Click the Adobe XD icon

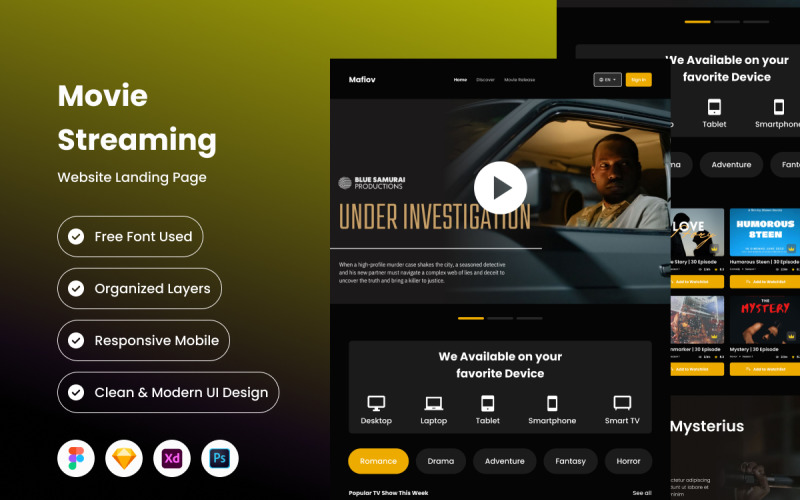pyautogui.click(x=172, y=458)
